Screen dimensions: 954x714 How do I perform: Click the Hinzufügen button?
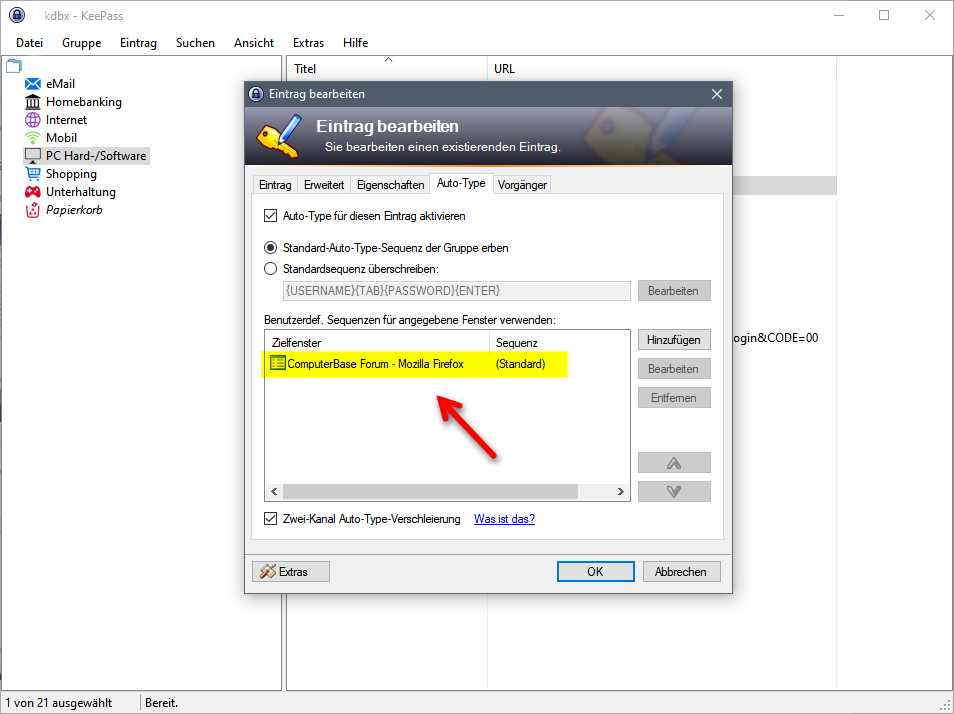click(x=674, y=340)
